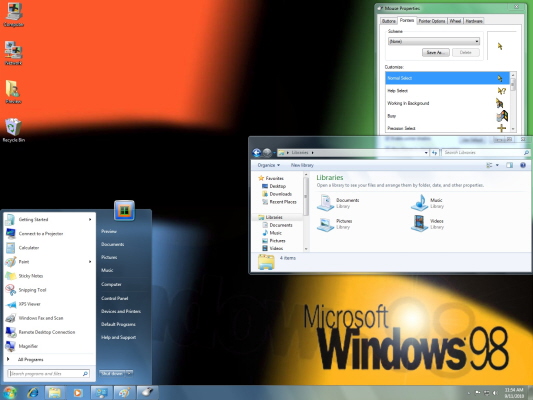This screenshot has height=400, width=533.
Task: Launch Internet Explorer from taskbar
Action: coord(33,393)
